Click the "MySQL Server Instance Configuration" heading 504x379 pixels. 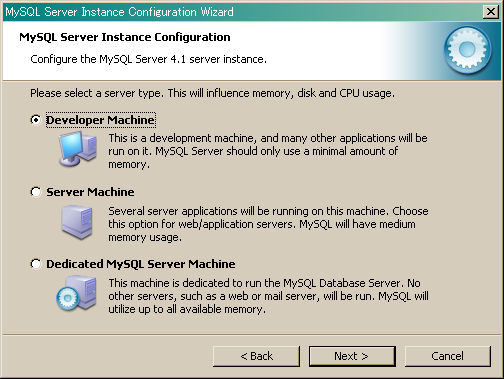pyautogui.click(x=125, y=37)
